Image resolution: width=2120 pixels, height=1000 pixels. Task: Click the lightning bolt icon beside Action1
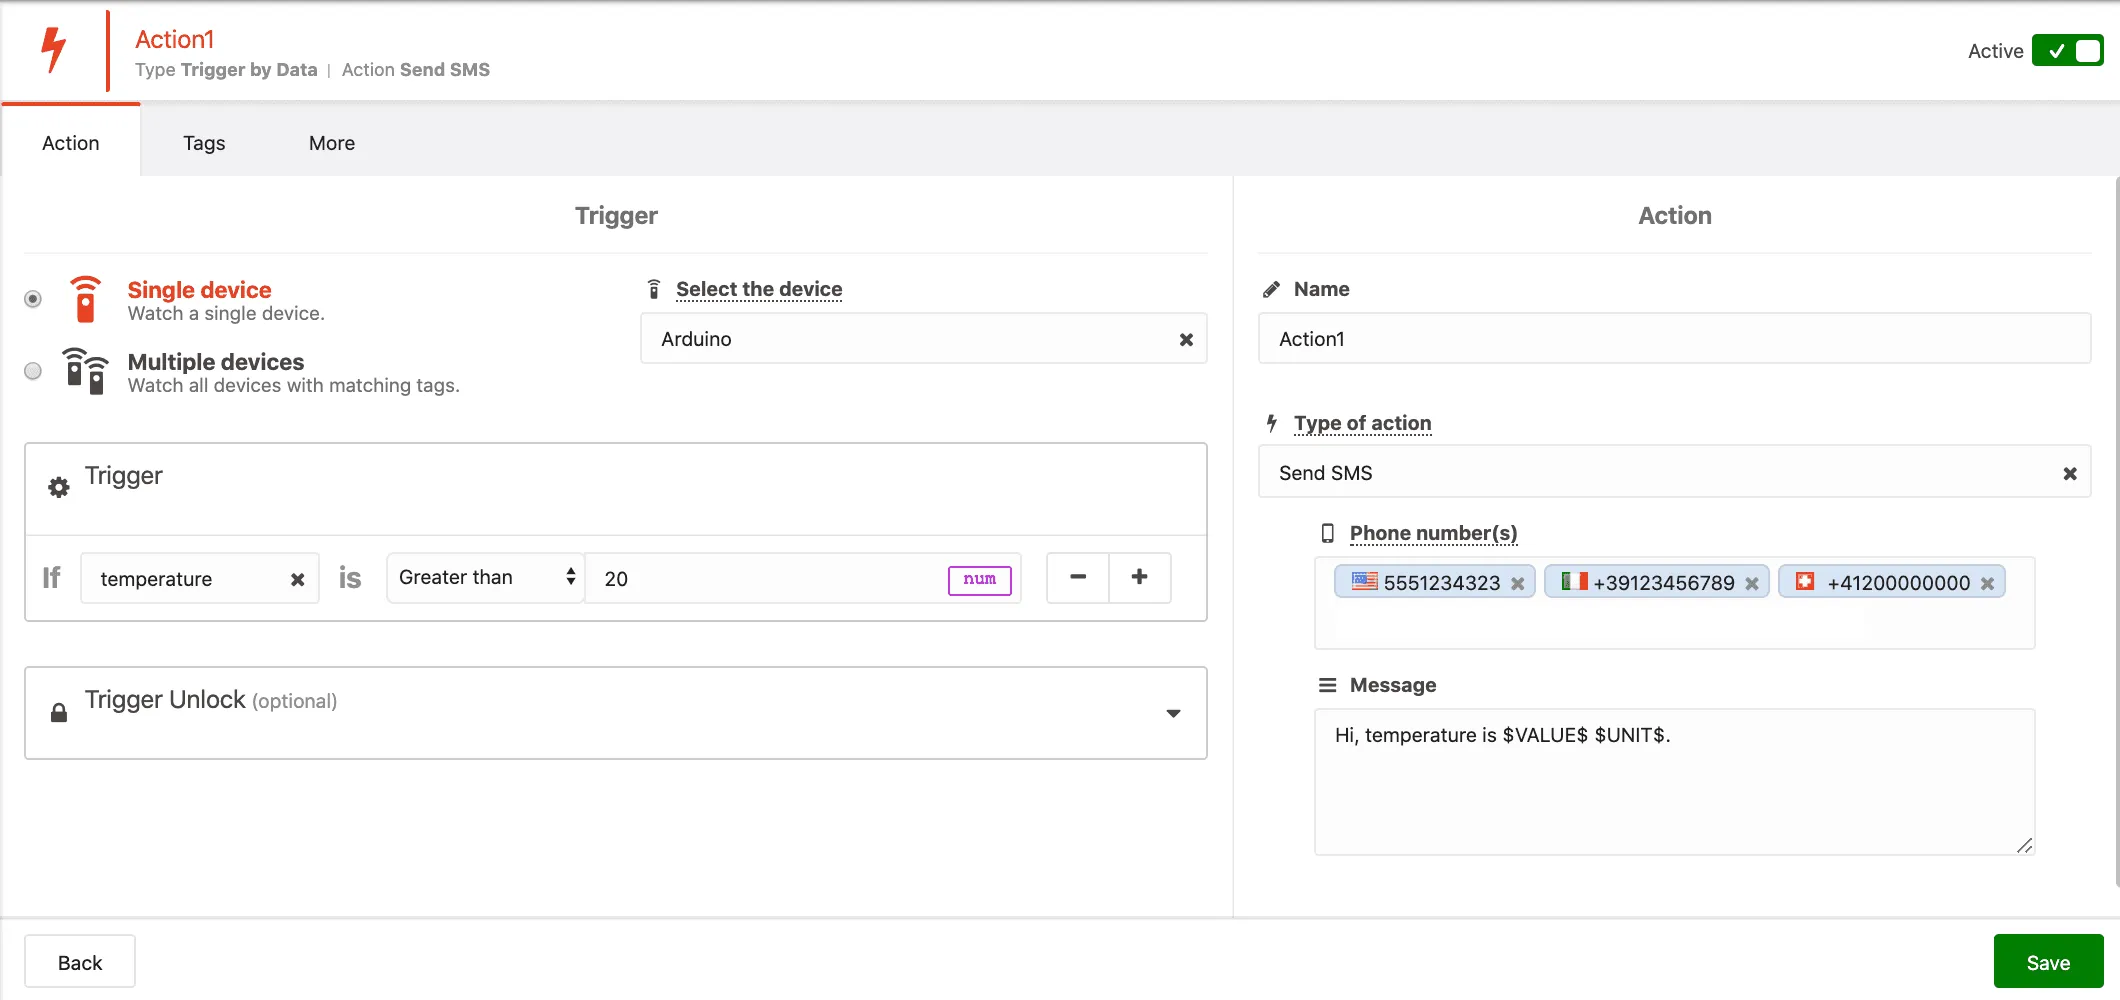[x=55, y=48]
